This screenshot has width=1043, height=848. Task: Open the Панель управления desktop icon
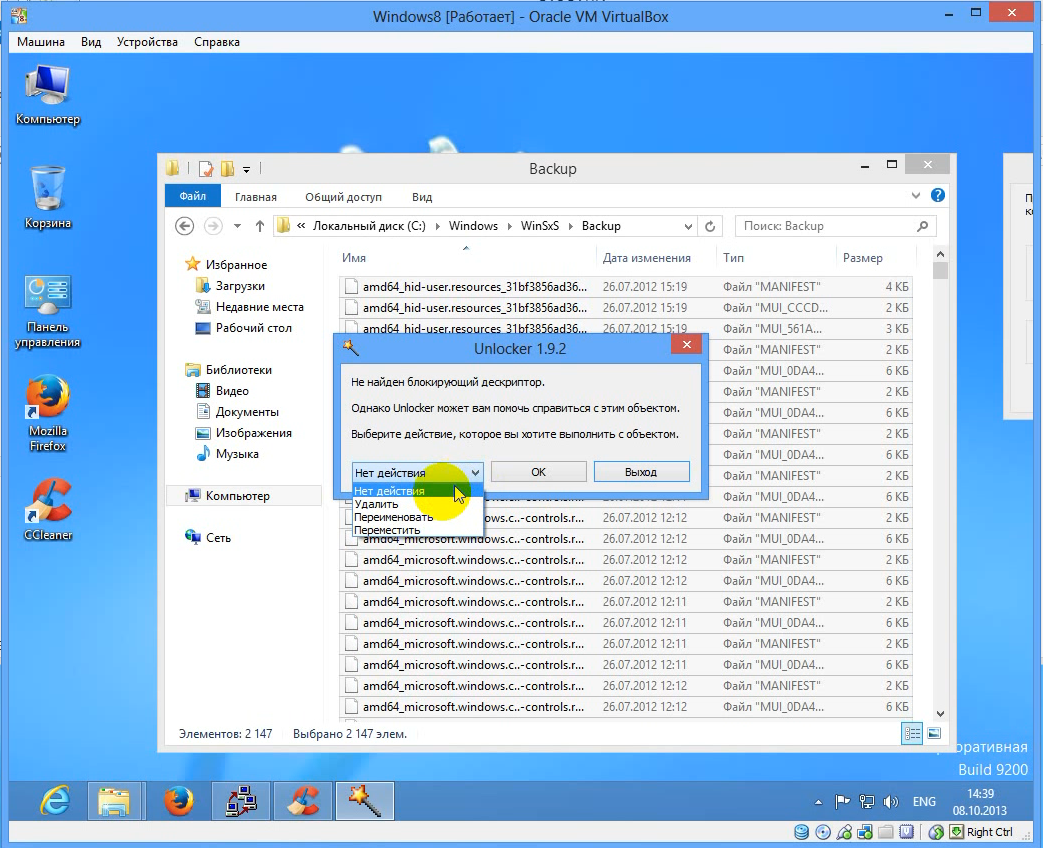pyautogui.click(x=47, y=311)
